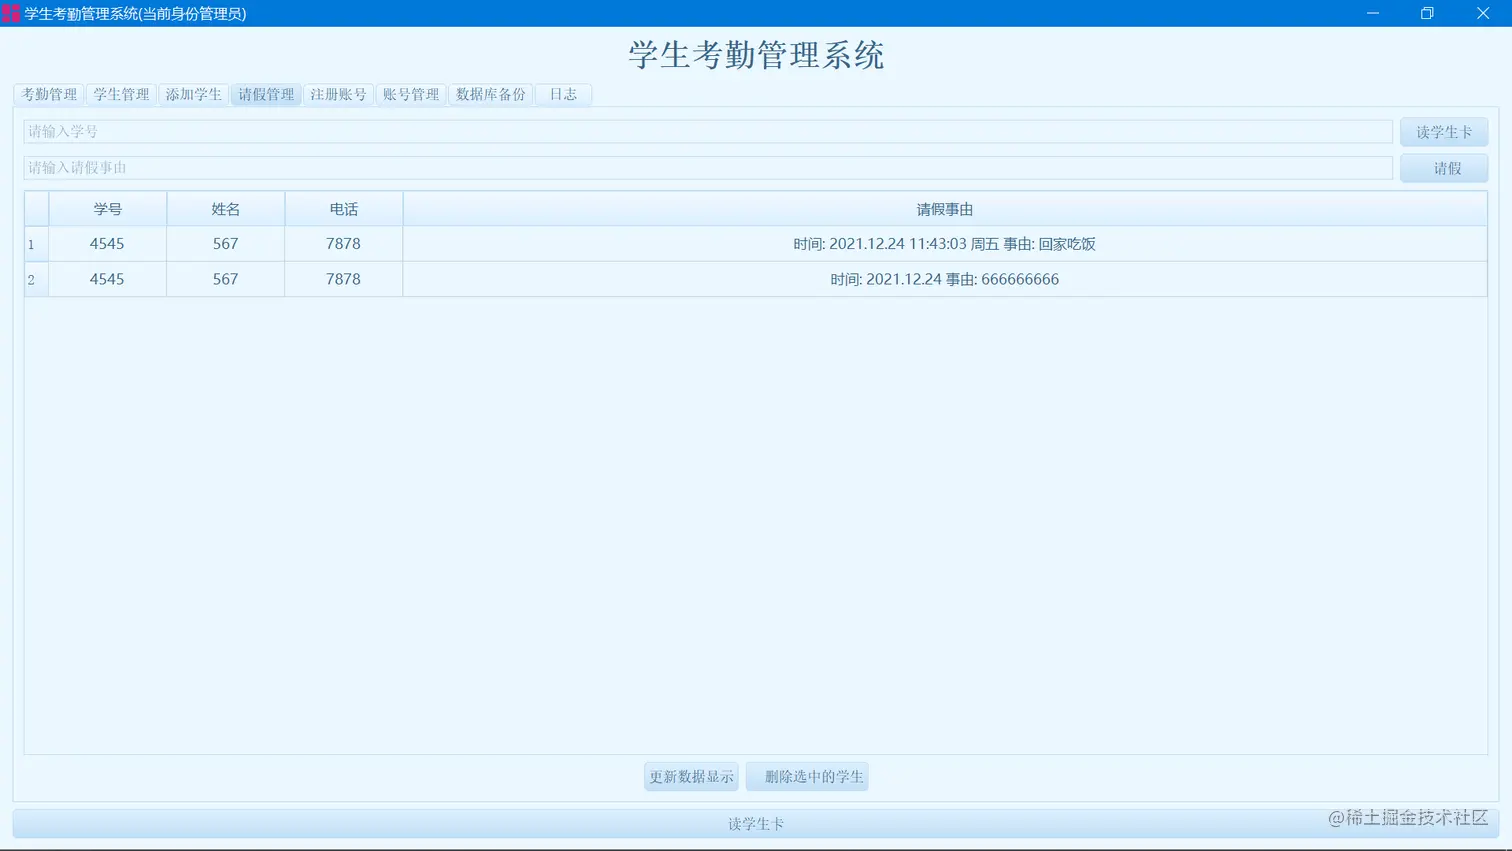Click the wide 读学生卡 bar at bottom

pyautogui.click(x=756, y=824)
